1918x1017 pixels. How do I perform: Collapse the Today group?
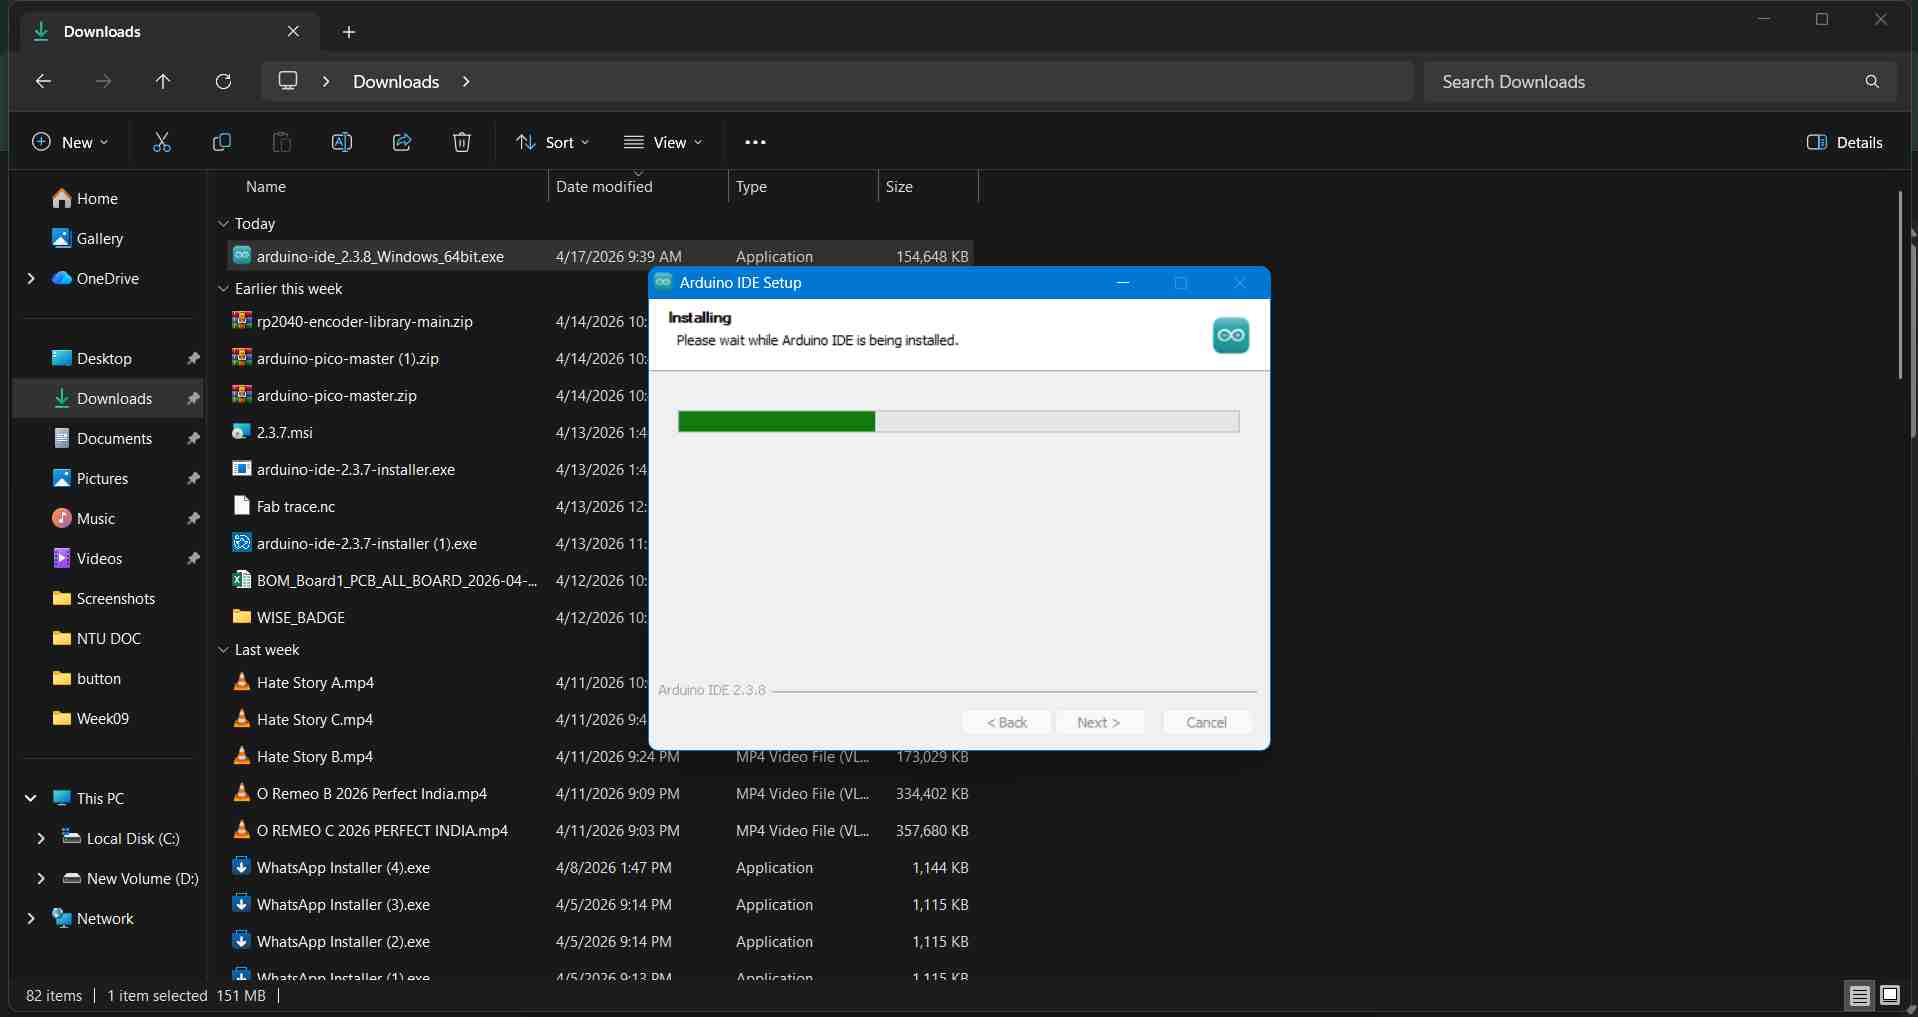coord(223,224)
